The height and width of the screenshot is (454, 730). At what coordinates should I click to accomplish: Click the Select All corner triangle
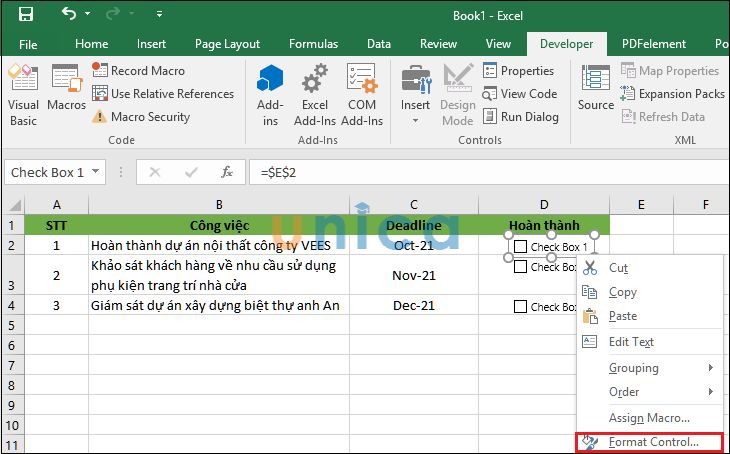coord(14,204)
